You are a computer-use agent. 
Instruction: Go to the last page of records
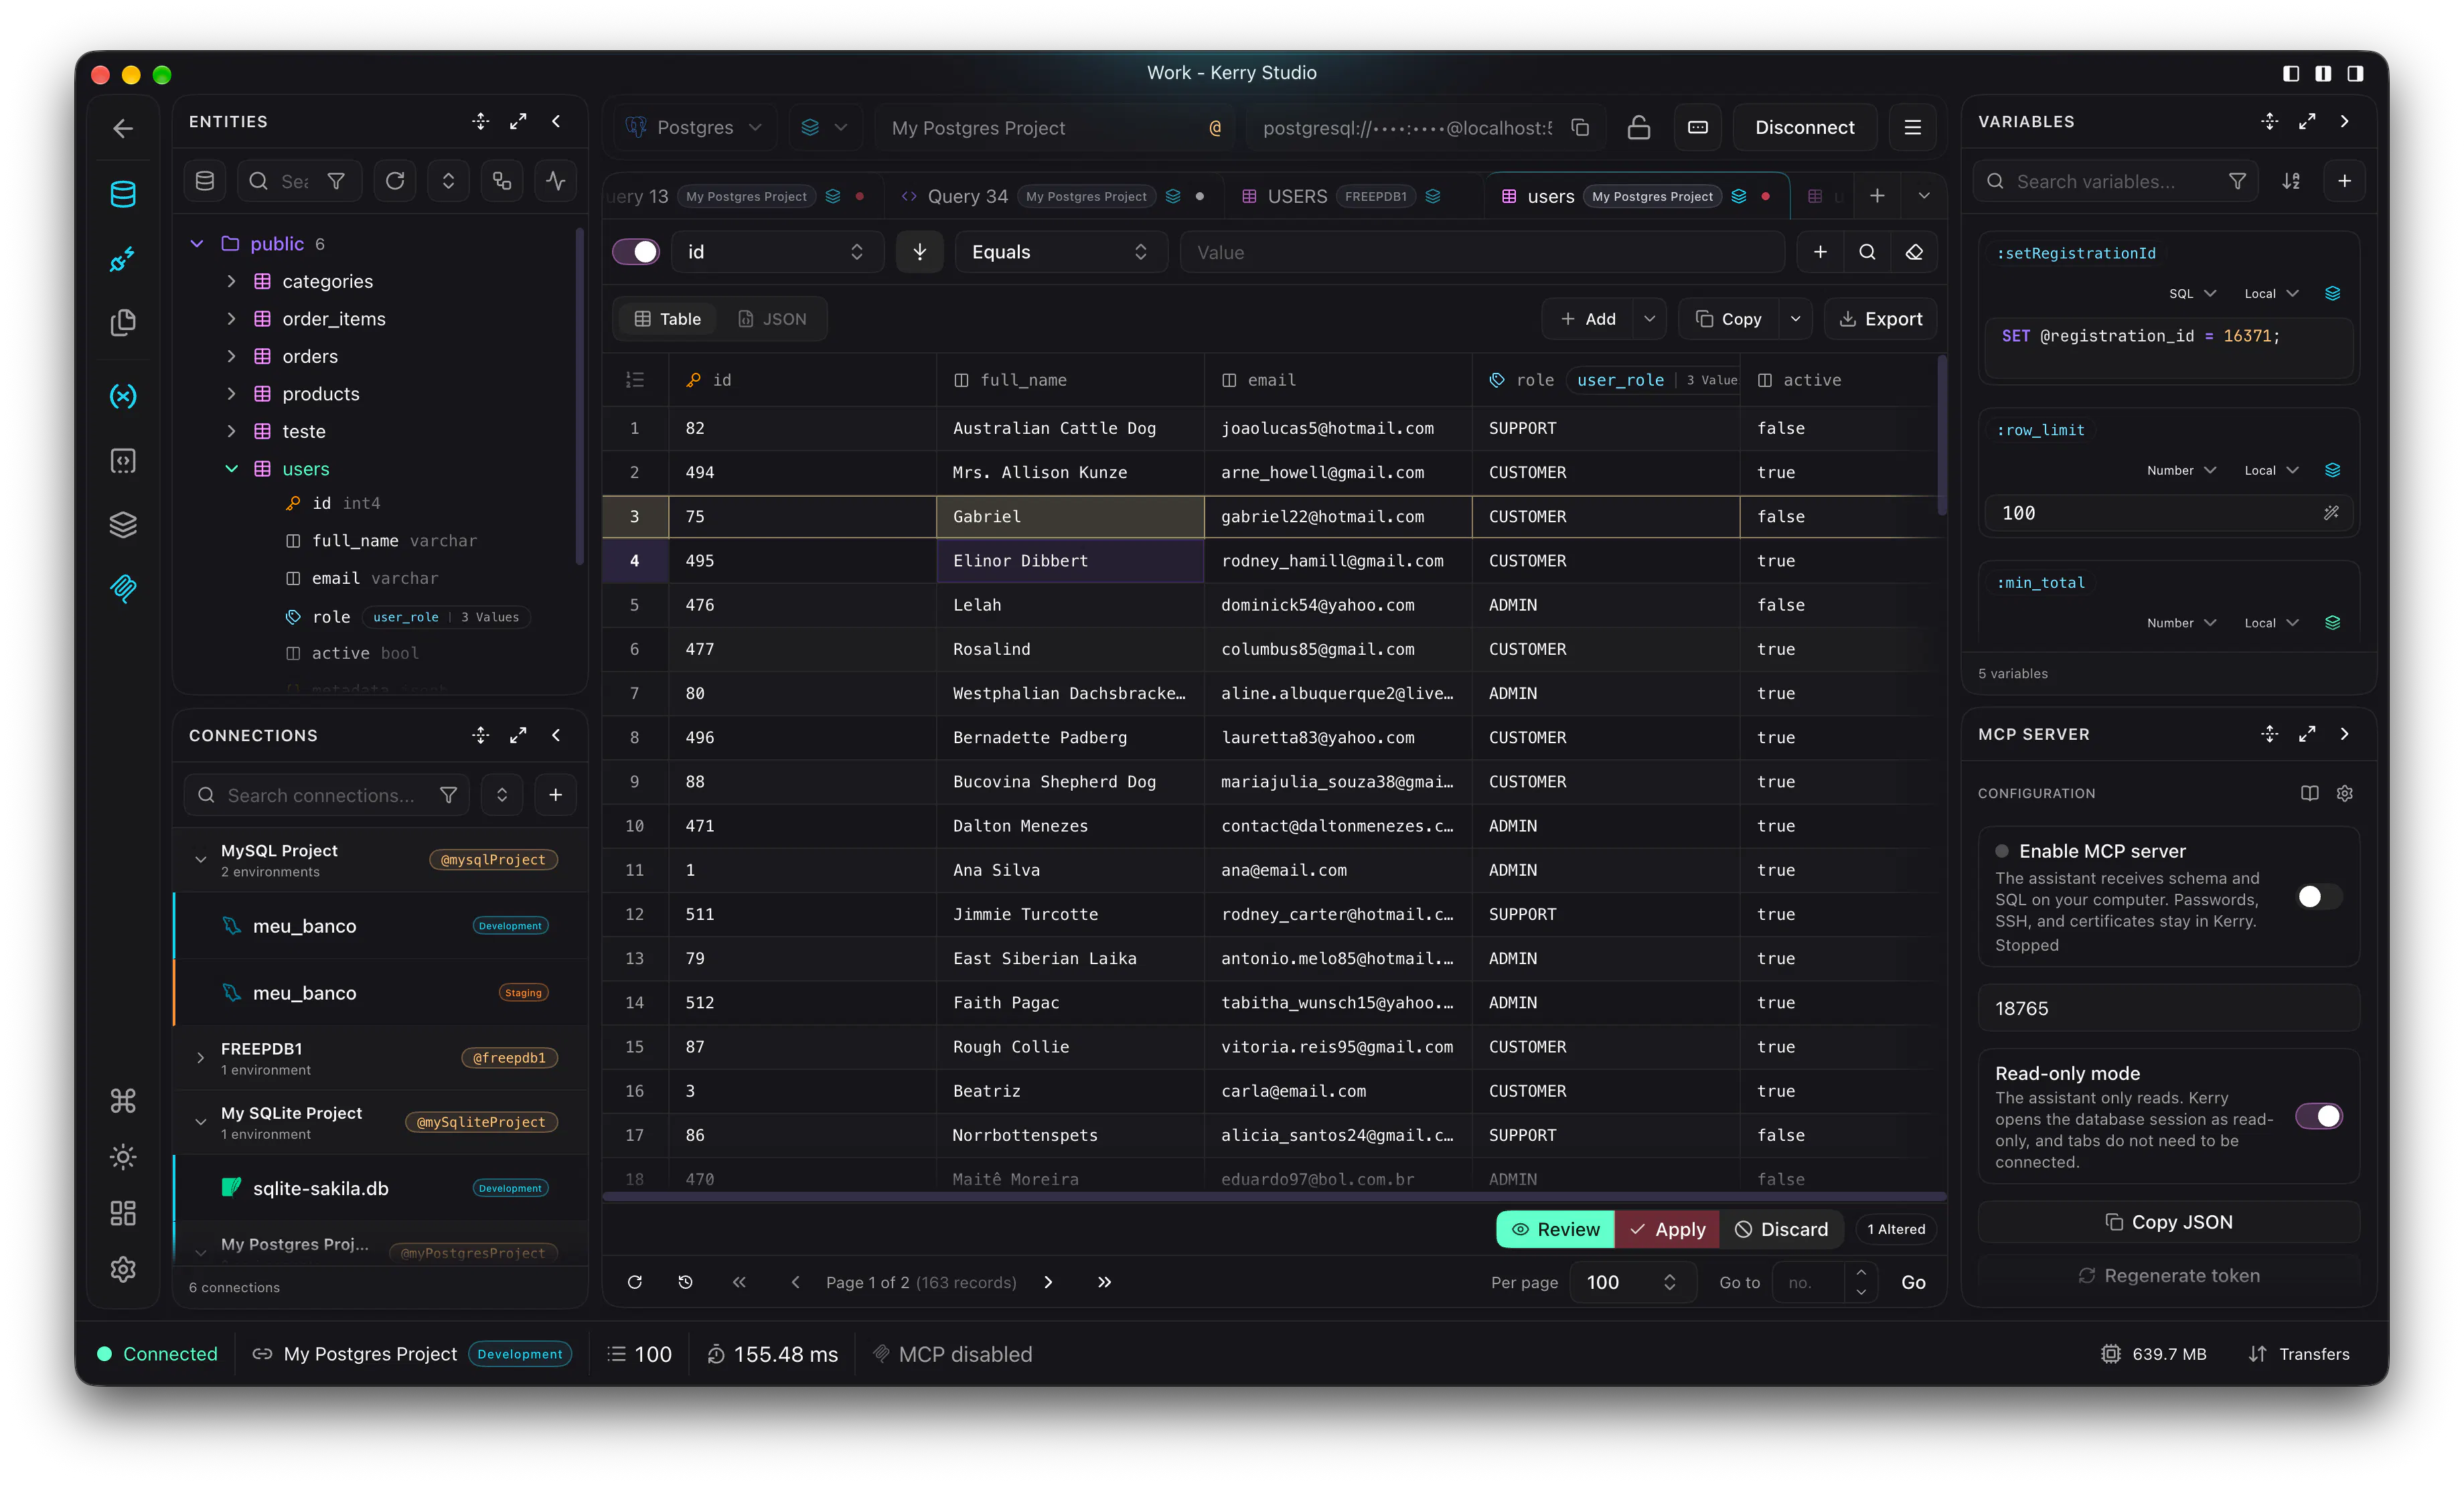(1104, 1282)
